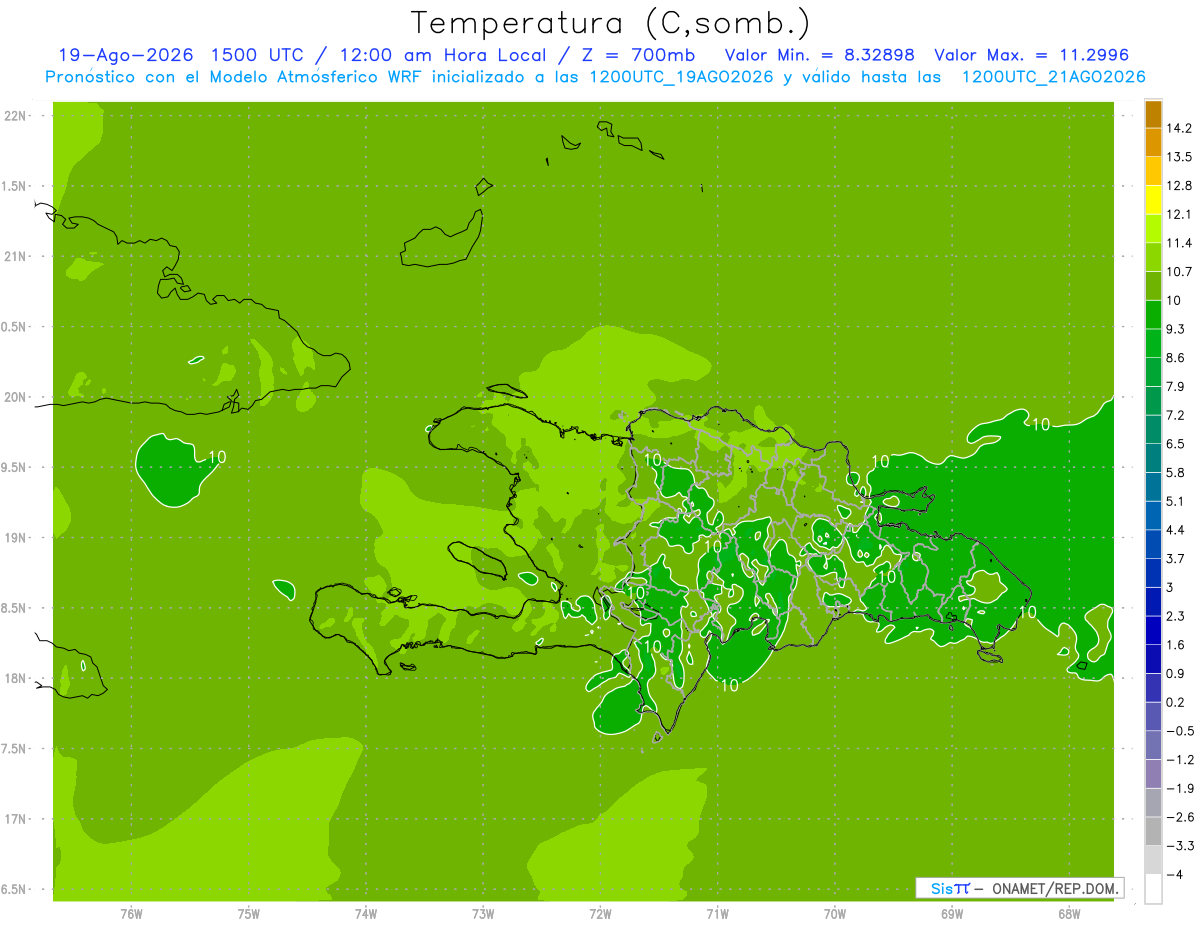This screenshot has height=927, width=1200.
Task: Click the 14.2 color scale label
Action: [x=1181, y=128]
